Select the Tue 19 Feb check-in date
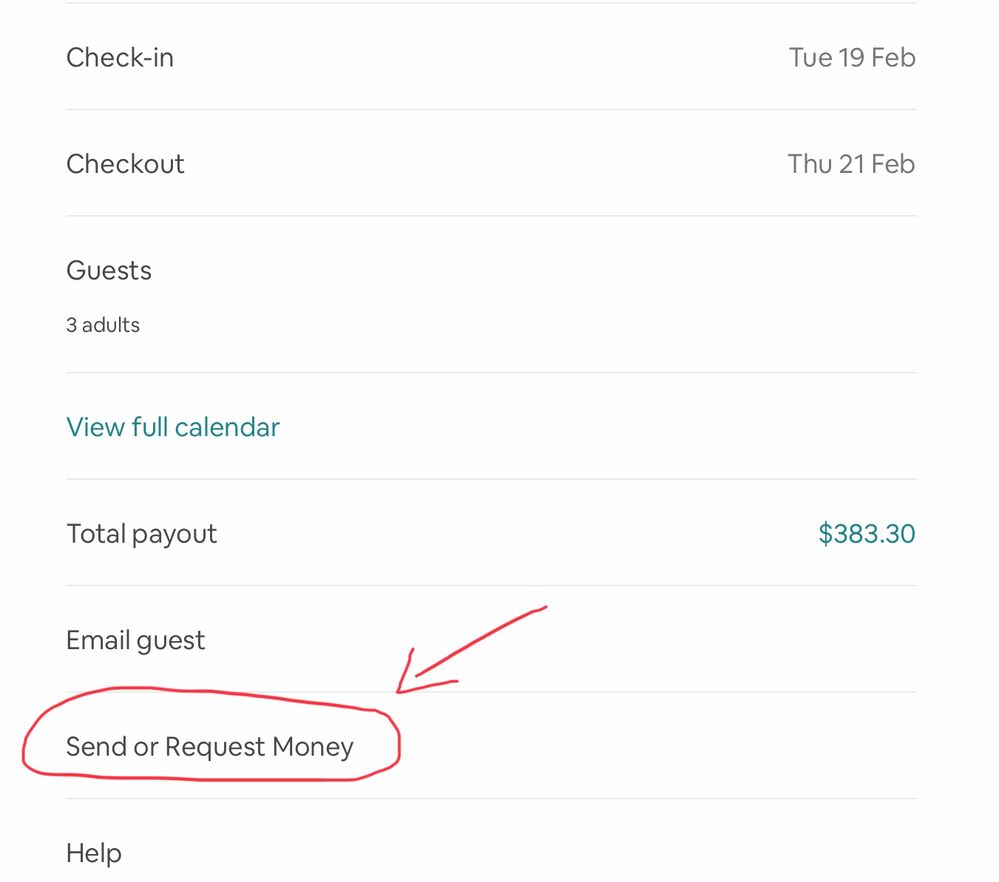Screen dimensions: 999x882 pyautogui.click(x=852, y=57)
